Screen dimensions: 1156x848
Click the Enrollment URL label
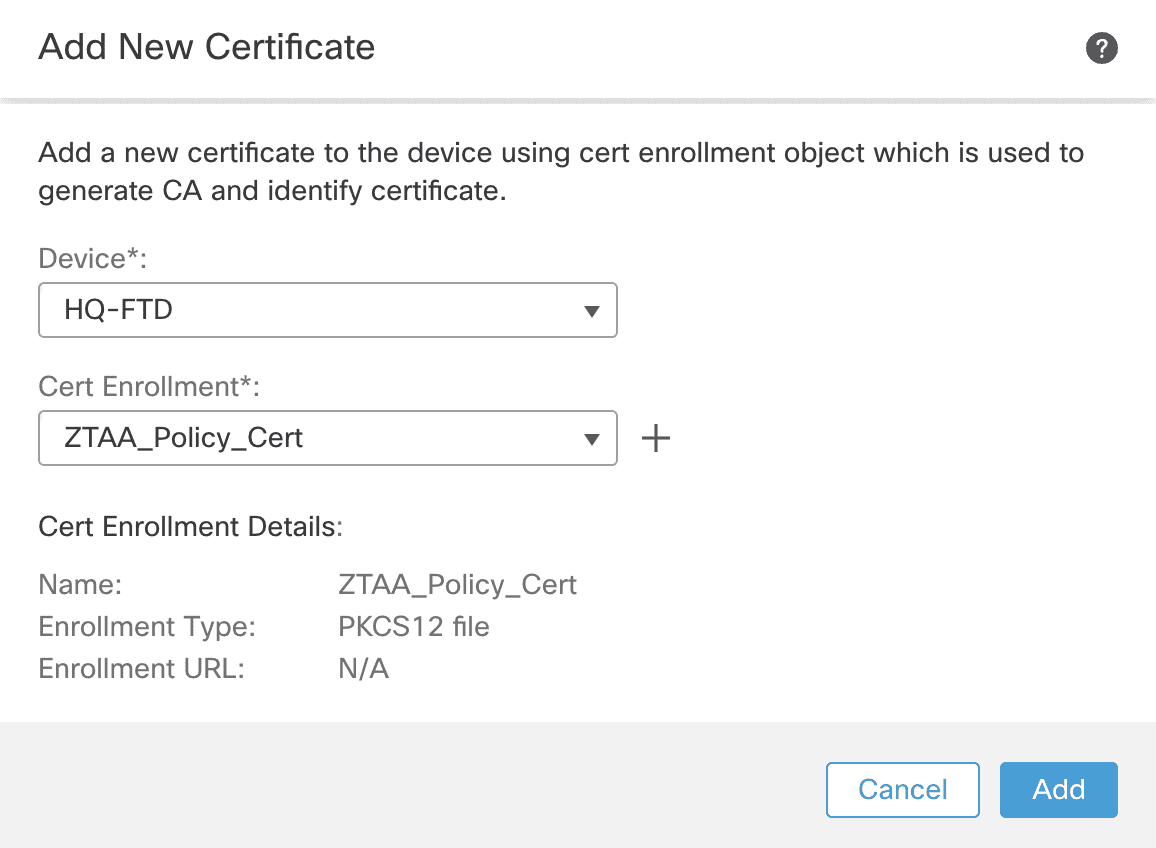pos(141,669)
